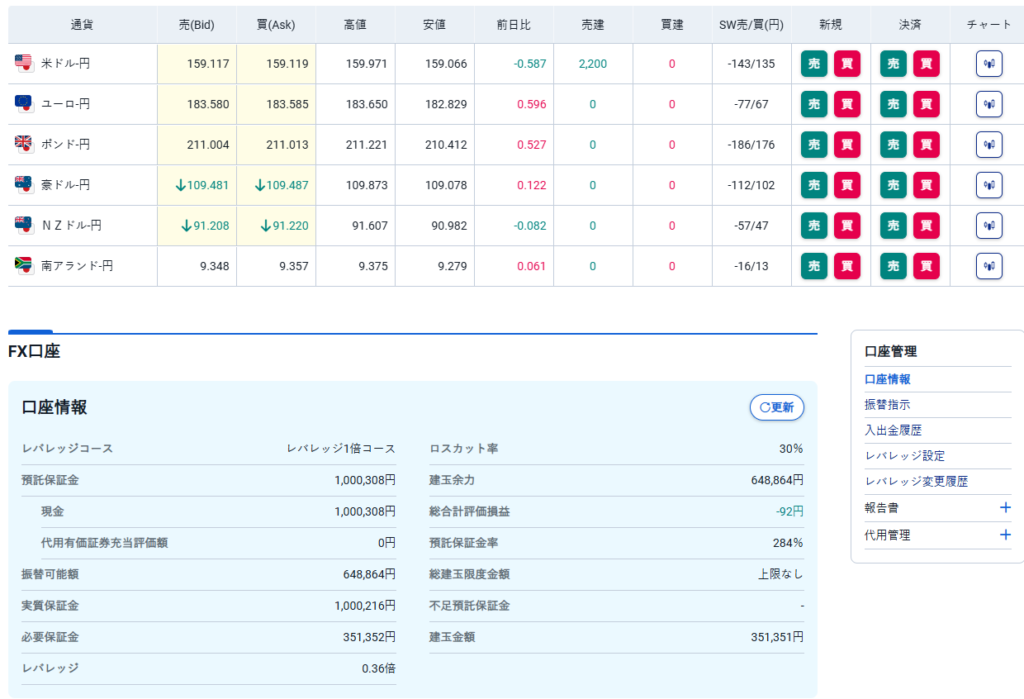The height and width of the screenshot is (699, 1024).
Task: Open the chart for NZドル-円
Action: tap(988, 225)
